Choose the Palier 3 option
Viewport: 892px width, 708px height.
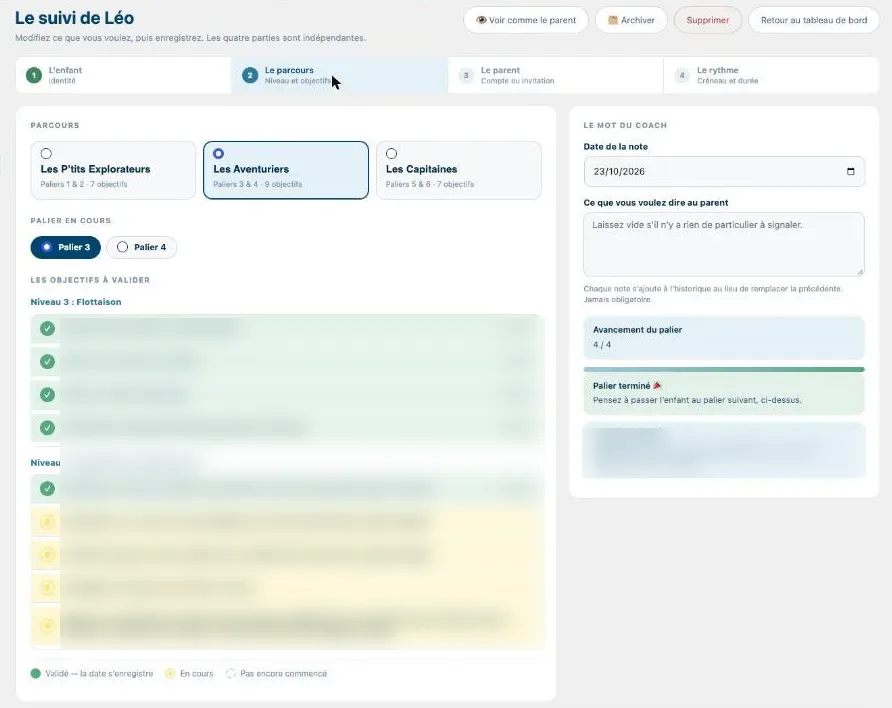click(65, 247)
